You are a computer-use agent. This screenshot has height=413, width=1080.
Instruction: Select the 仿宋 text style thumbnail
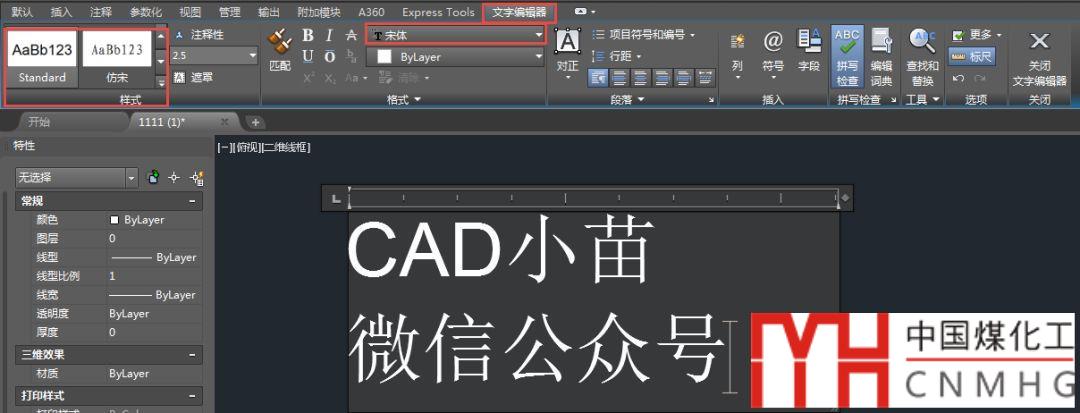click(117, 58)
